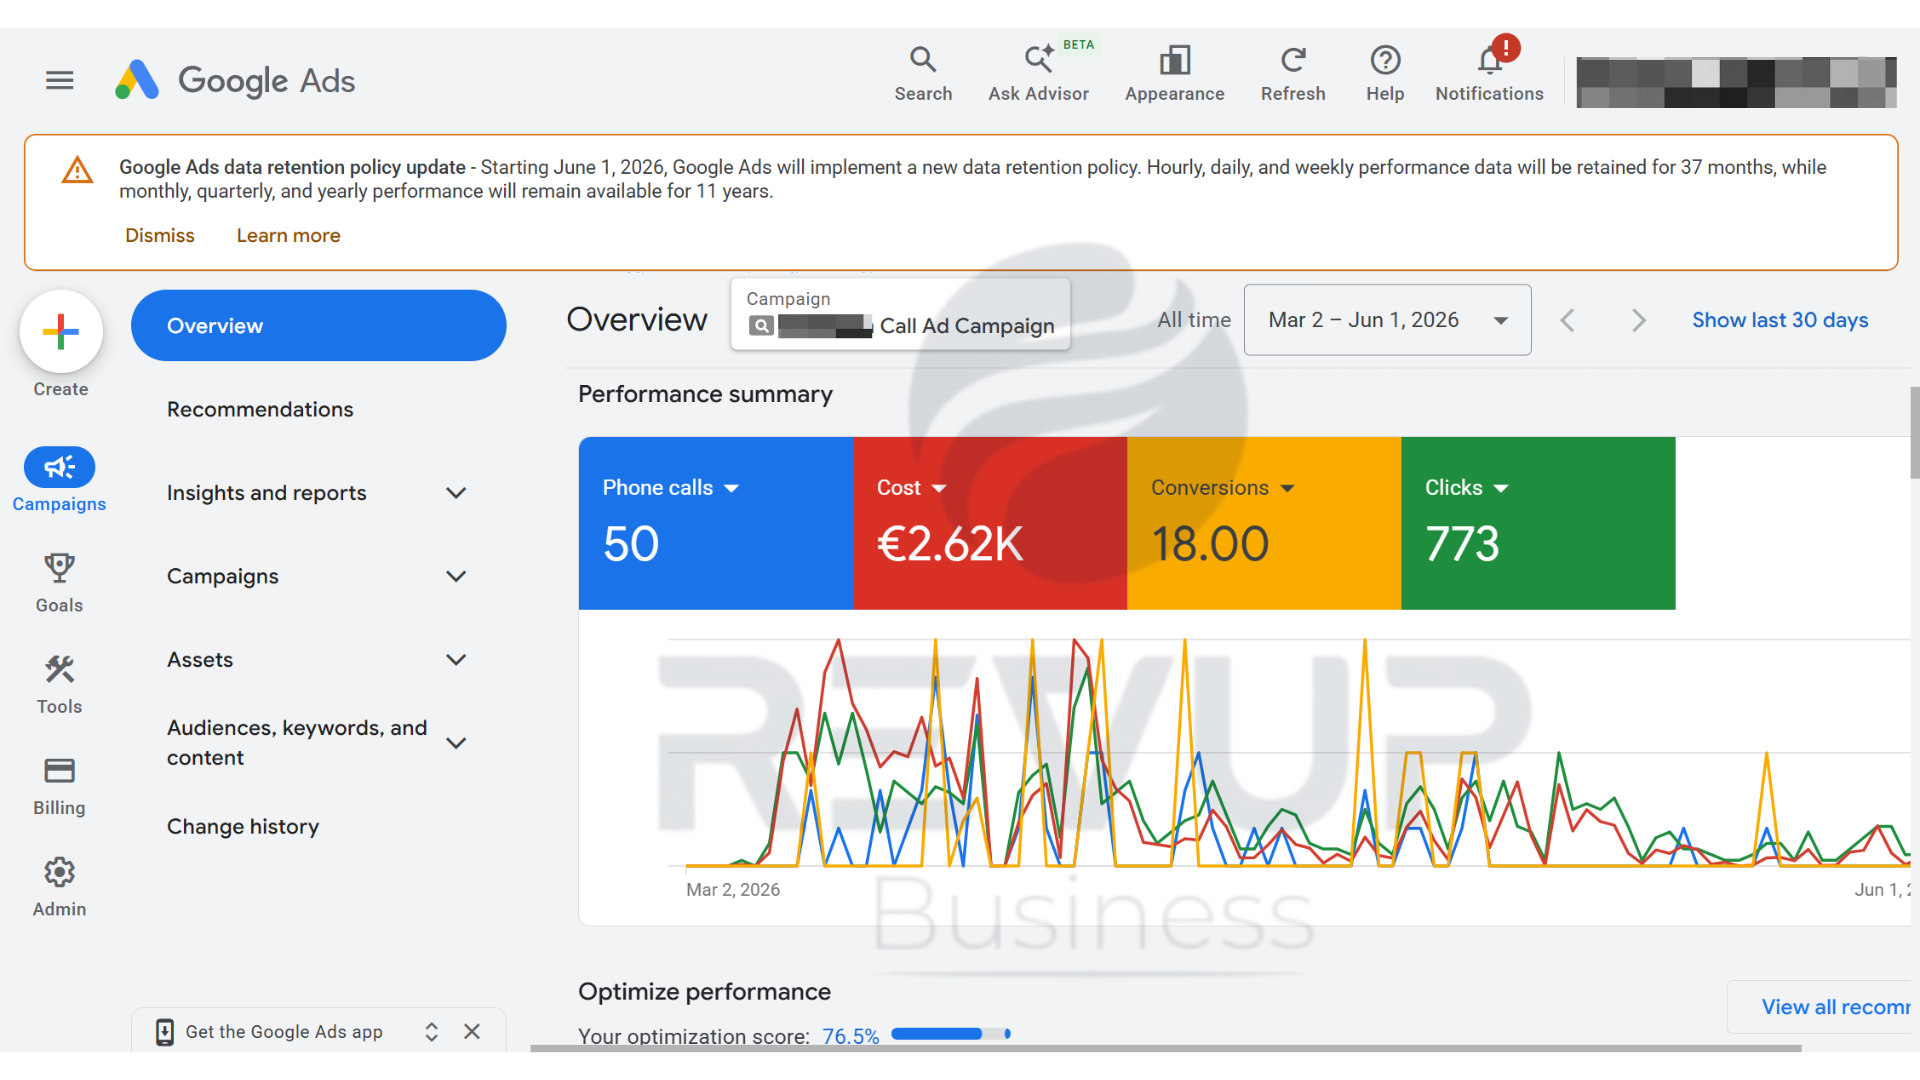Expand Campaigns section in navigation
The height and width of the screenshot is (1080, 1920).
tap(456, 576)
